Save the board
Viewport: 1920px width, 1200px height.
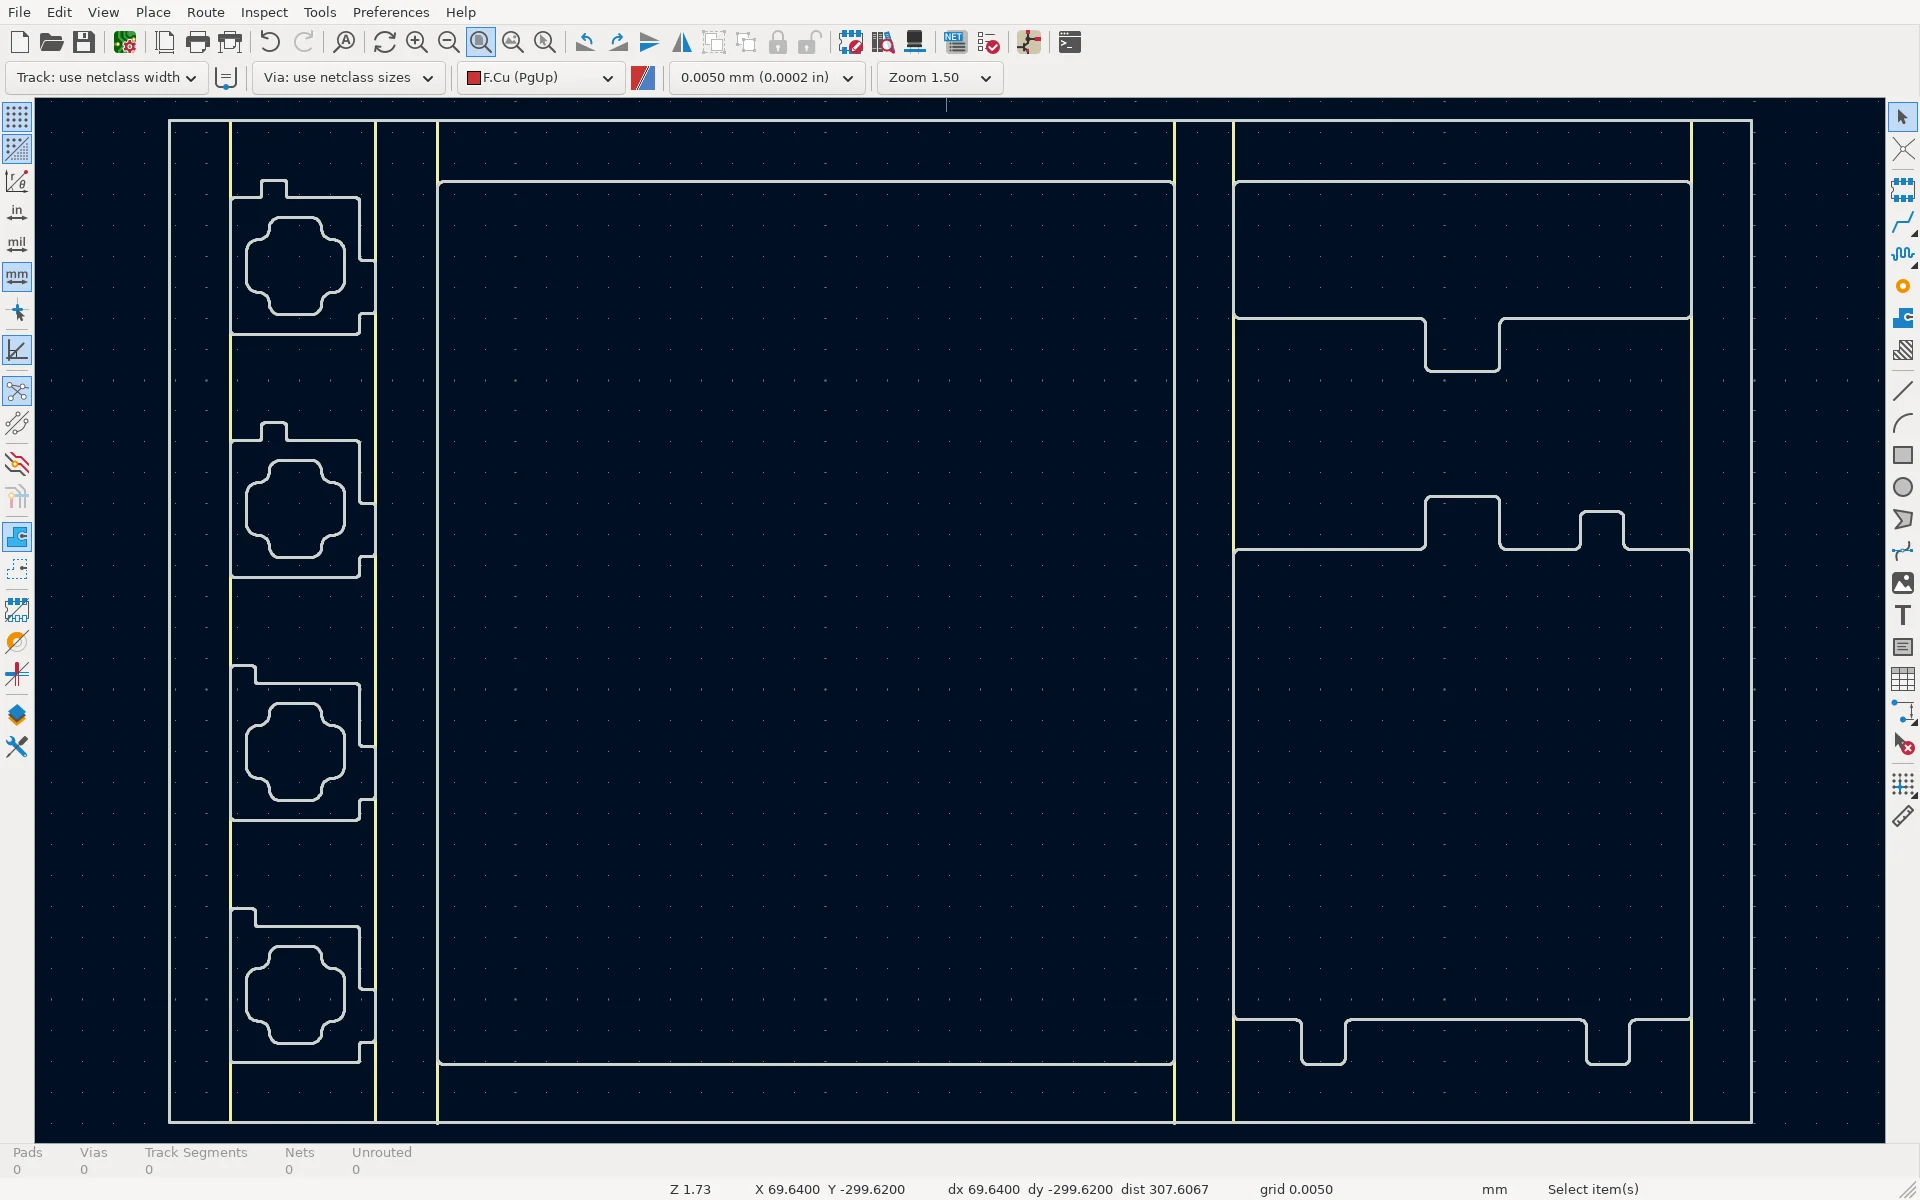84,42
